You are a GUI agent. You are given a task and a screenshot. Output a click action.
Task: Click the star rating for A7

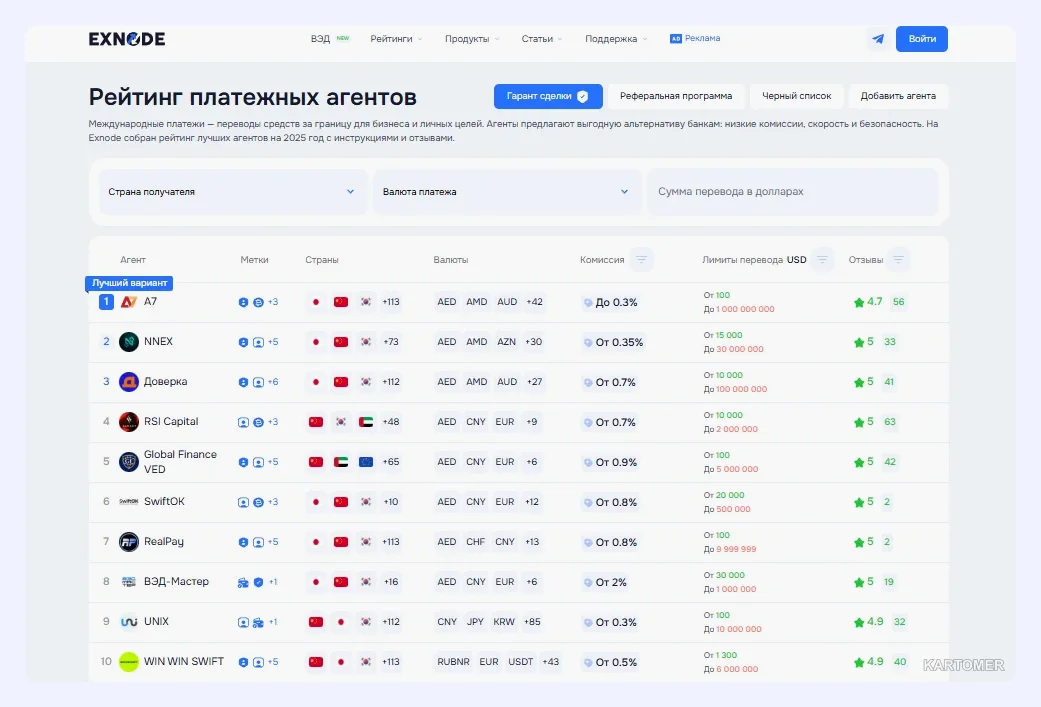(868, 302)
